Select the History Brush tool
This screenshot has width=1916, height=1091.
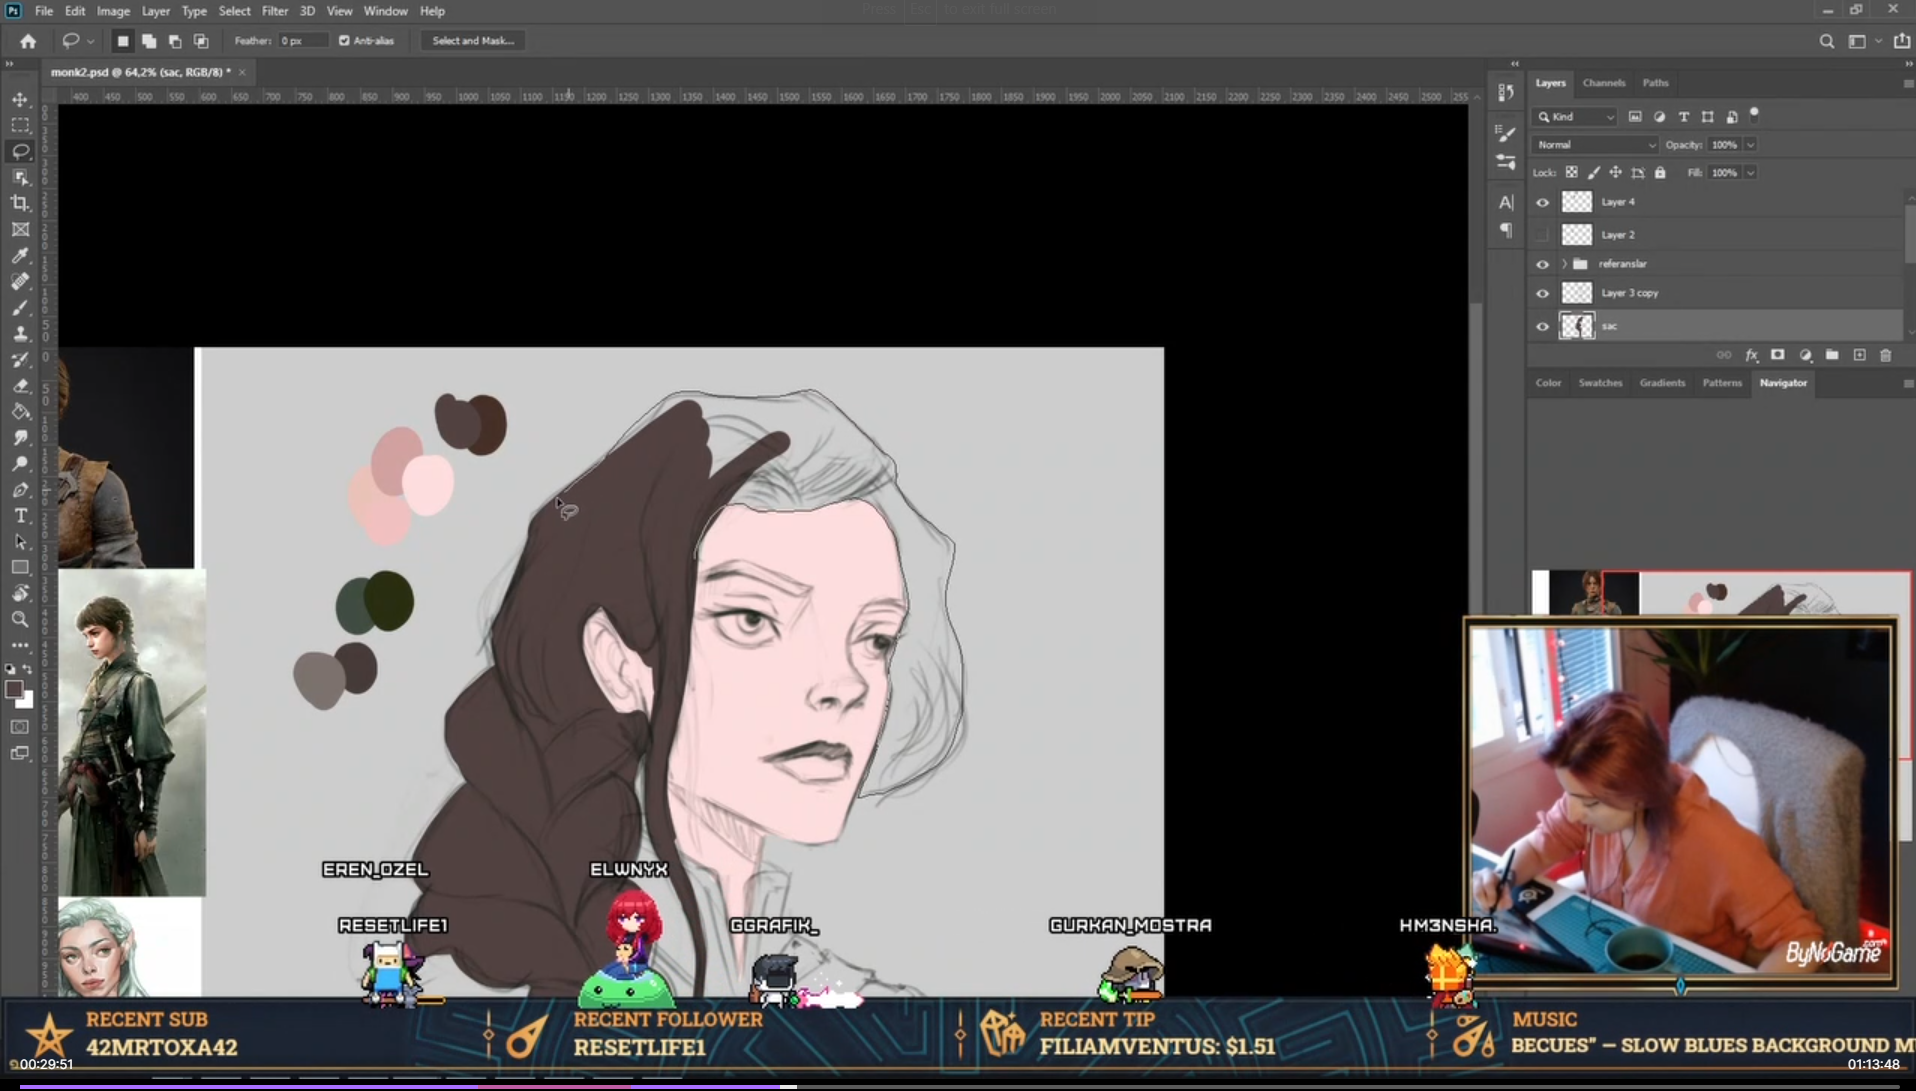click(20, 359)
